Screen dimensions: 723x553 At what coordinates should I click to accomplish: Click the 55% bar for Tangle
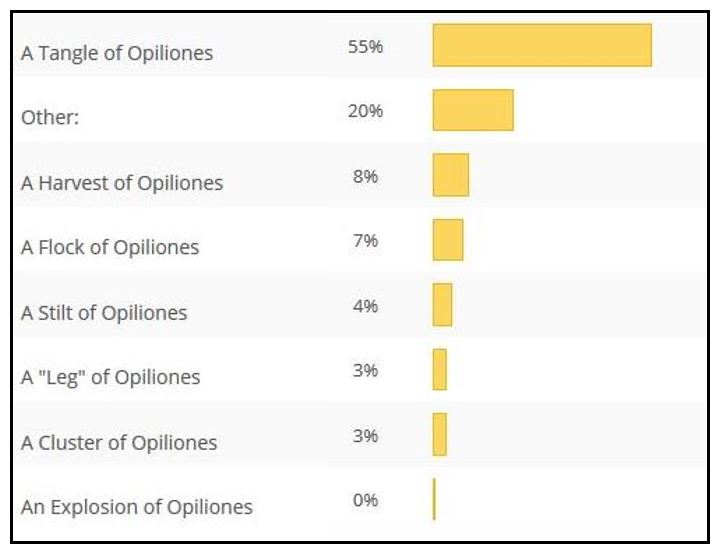point(542,45)
